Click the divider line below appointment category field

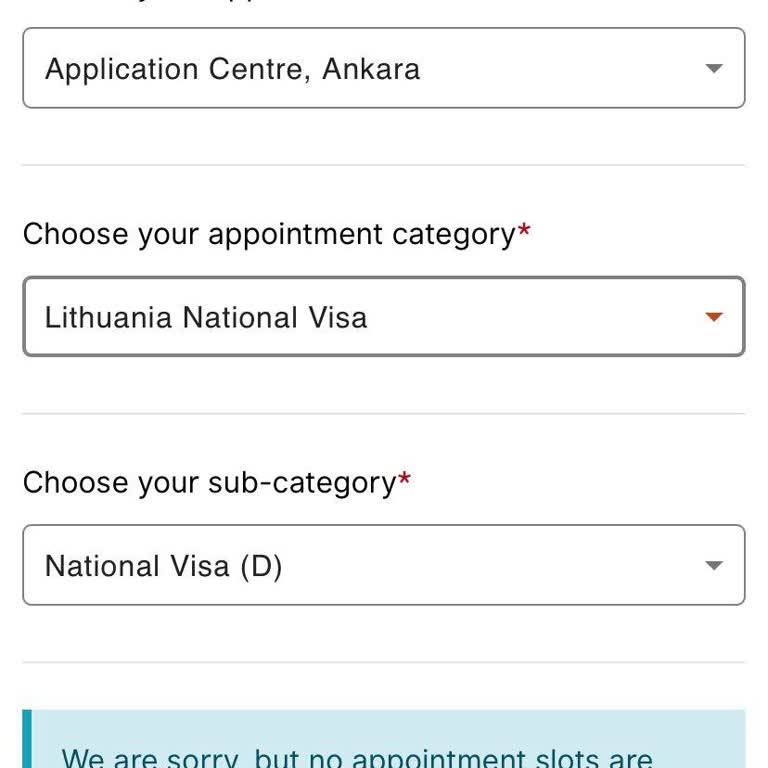pos(383,413)
